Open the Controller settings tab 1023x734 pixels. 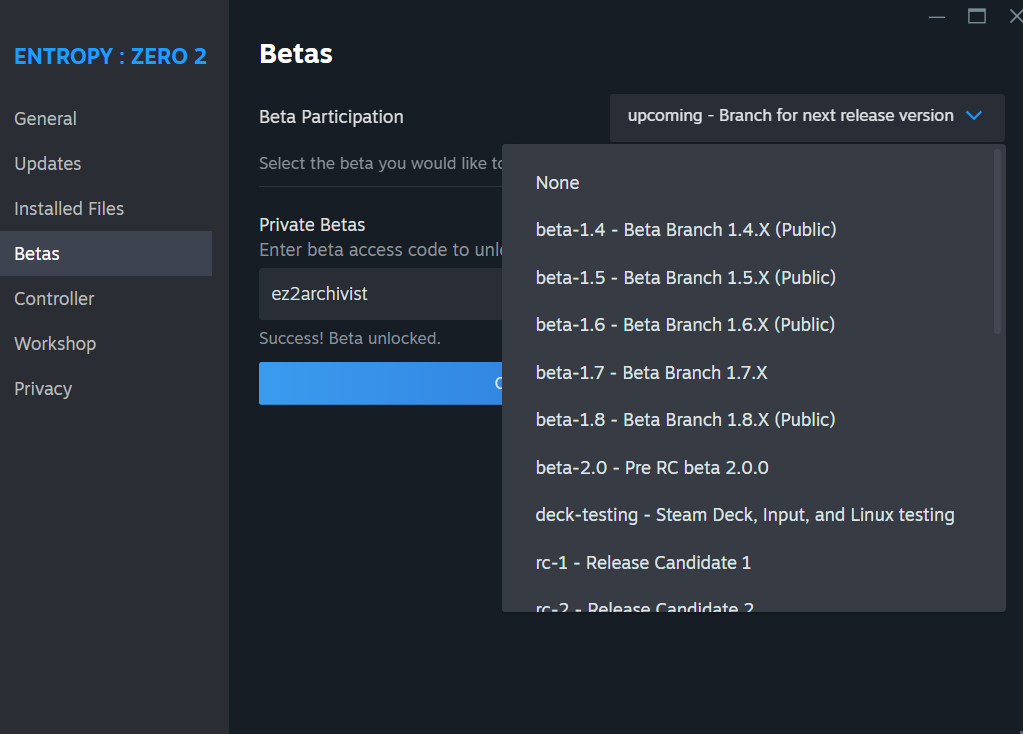click(x=54, y=299)
